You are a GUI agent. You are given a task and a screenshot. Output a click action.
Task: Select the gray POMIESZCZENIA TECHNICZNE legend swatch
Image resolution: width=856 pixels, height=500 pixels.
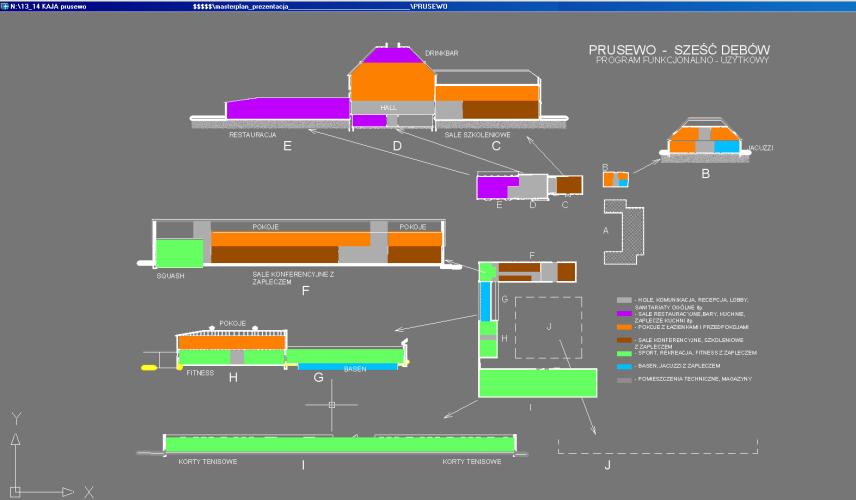click(624, 379)
